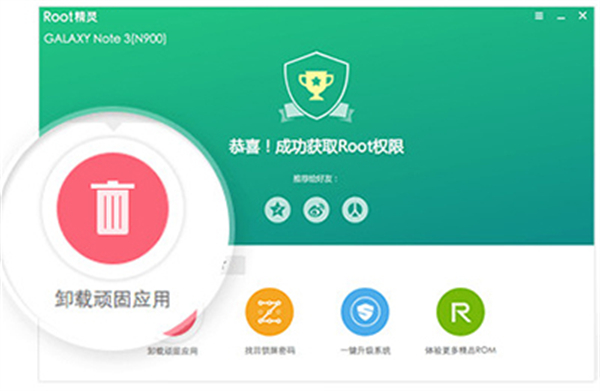Share via the Renren icon
600x391 pixels.
[x=355, y=210]
